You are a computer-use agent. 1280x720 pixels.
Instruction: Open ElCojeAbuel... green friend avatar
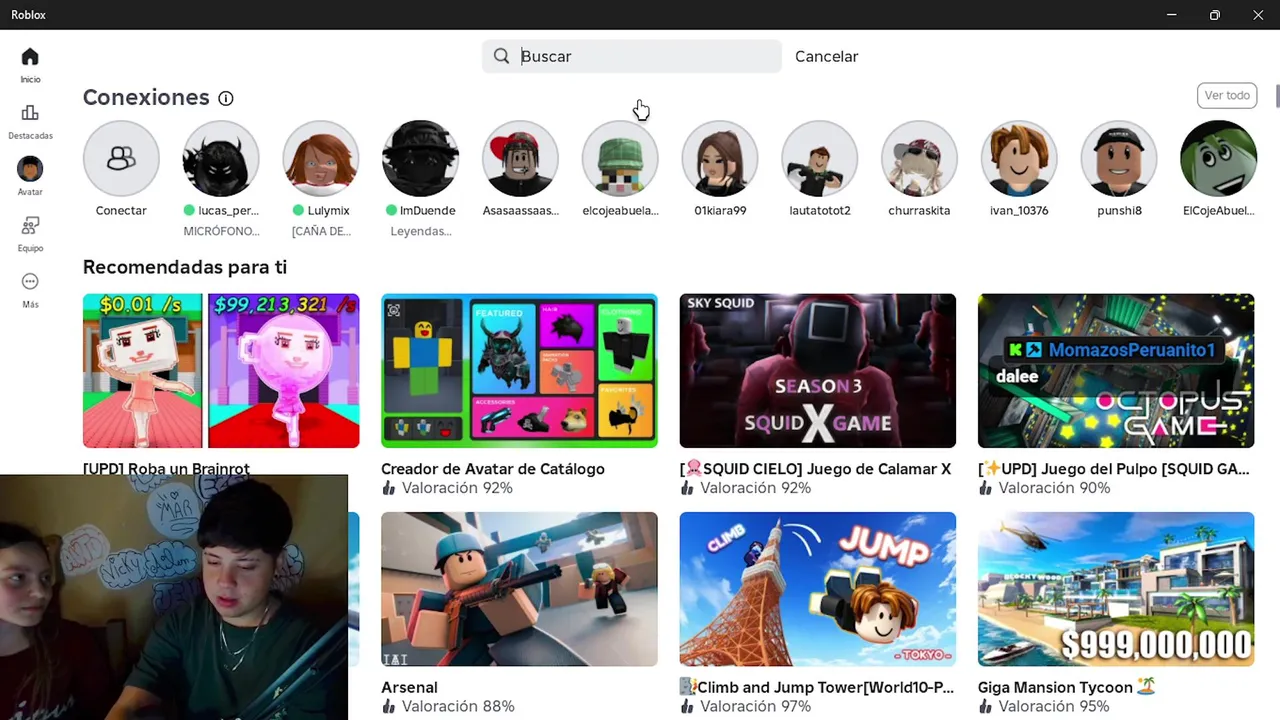click(1218, 158)
